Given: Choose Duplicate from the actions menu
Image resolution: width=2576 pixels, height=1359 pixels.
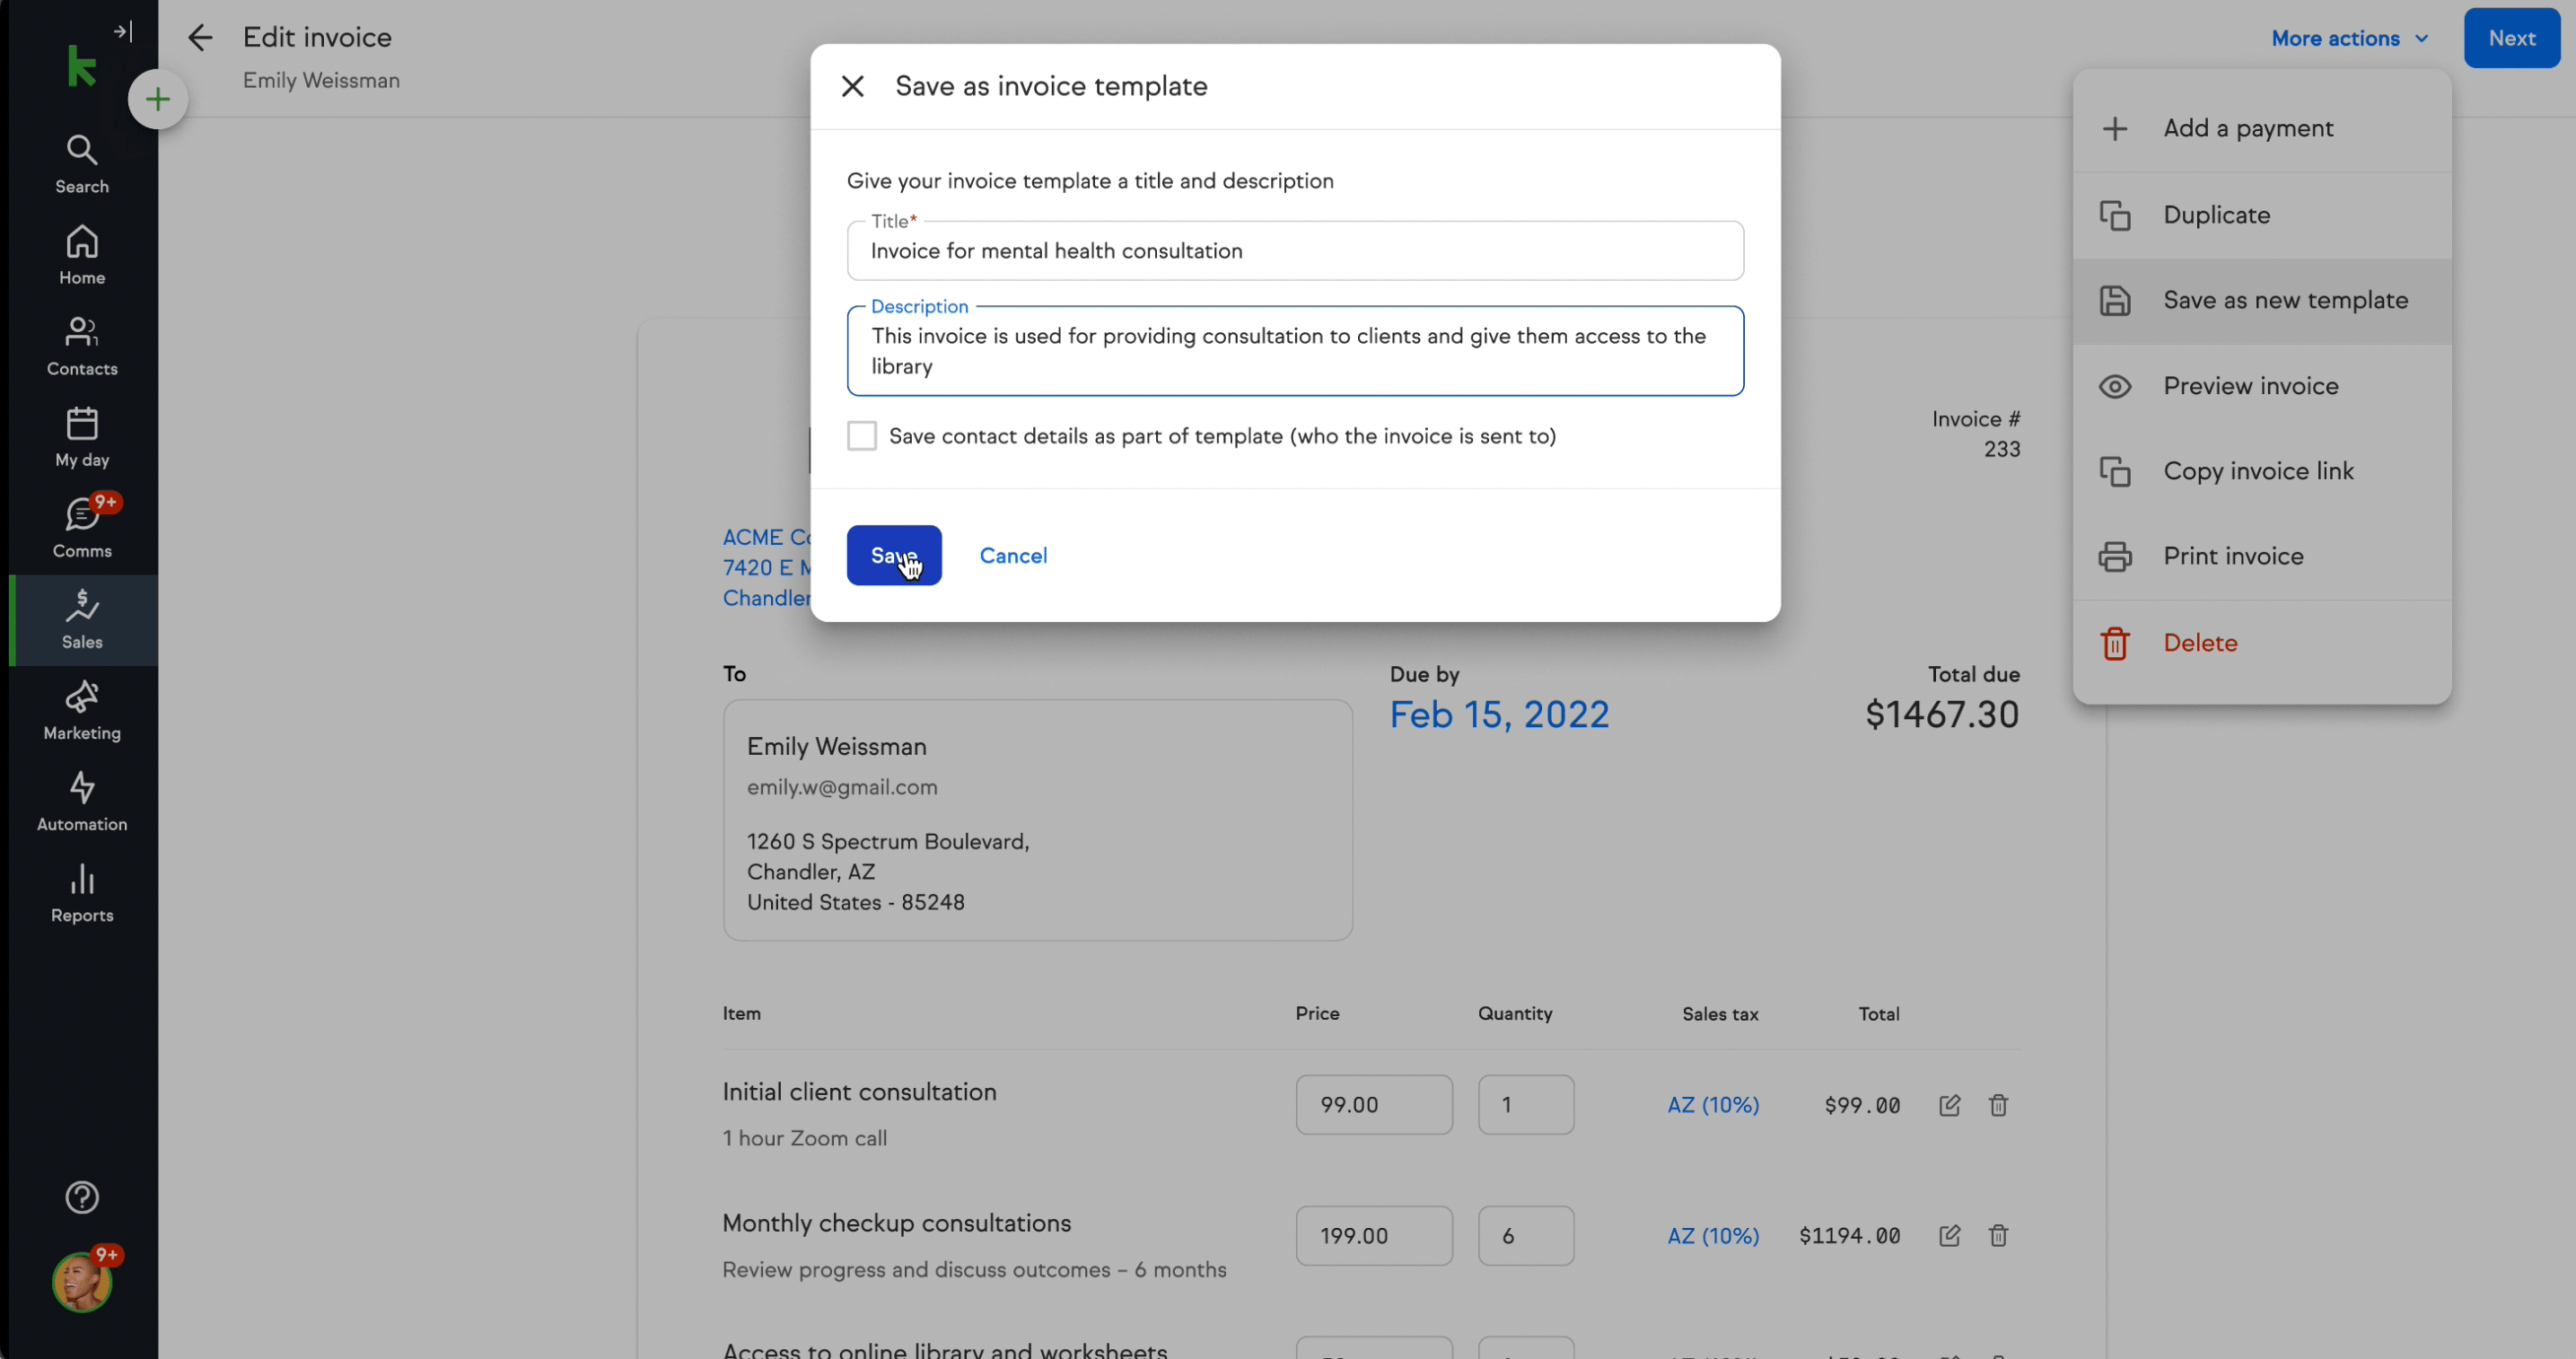Looking at the screenshot, I should (2262, 215).
